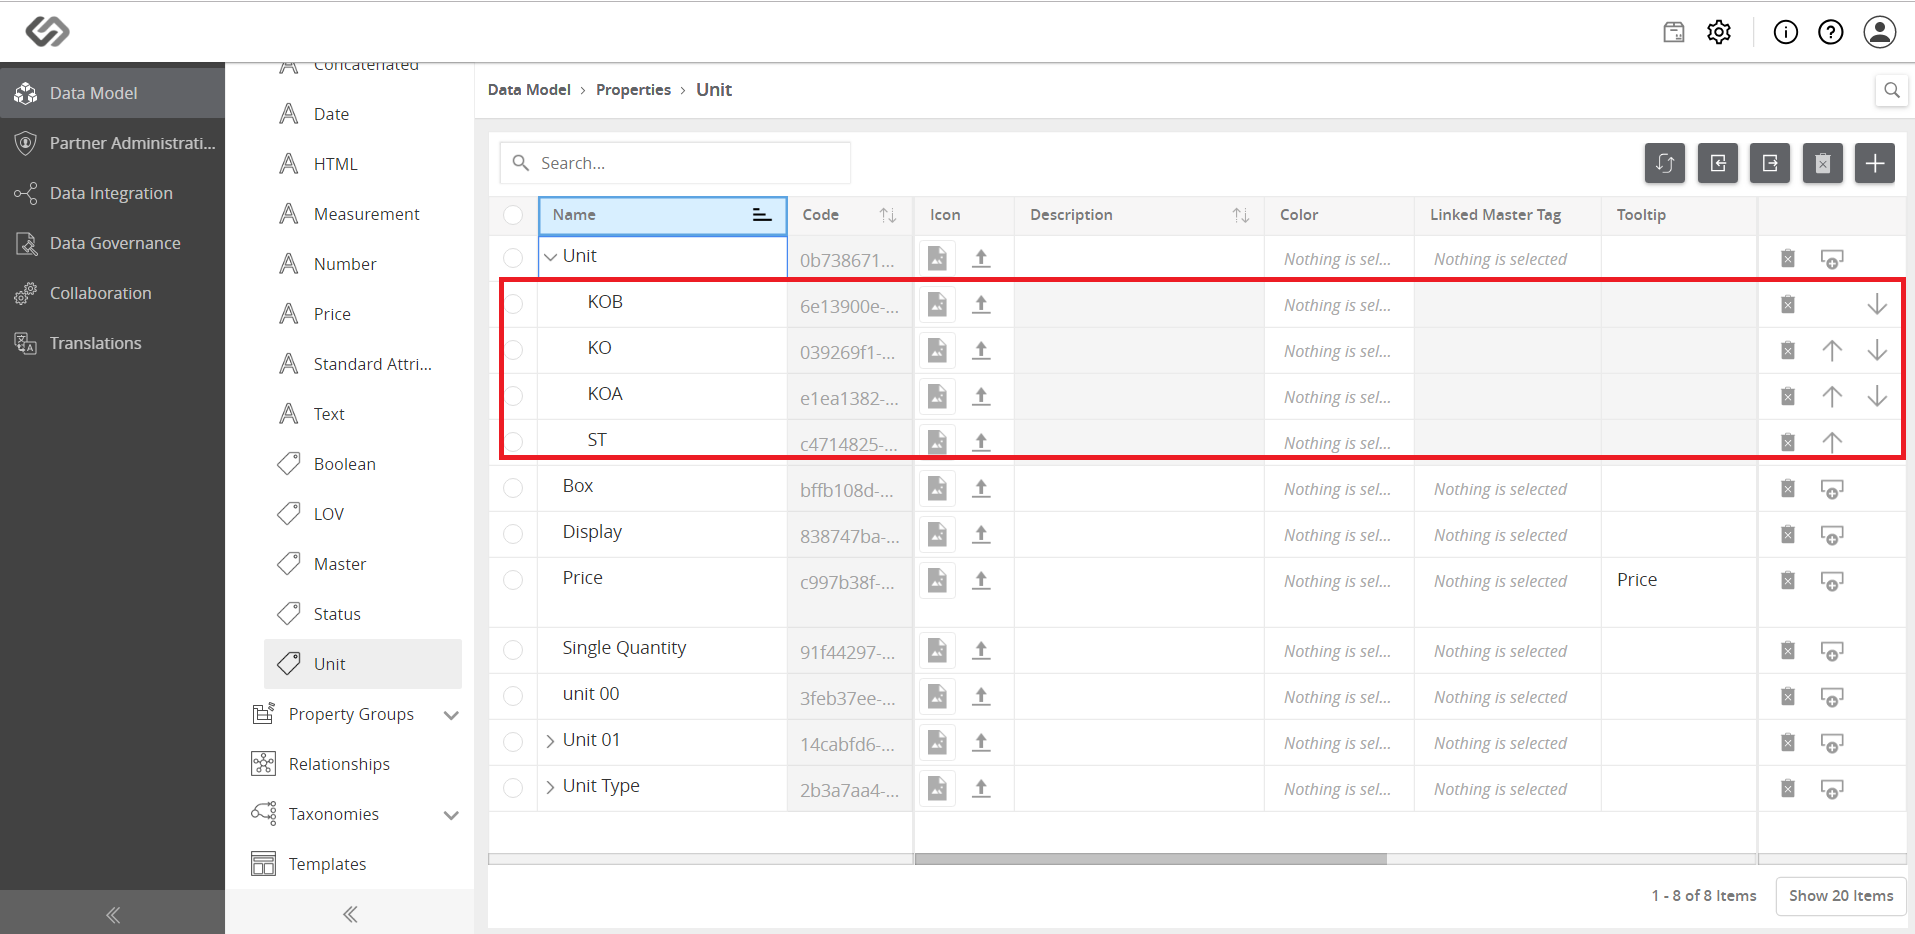The image size is (1915, 934).
Task: Move the KOB row down
Action: (1877, 304)
